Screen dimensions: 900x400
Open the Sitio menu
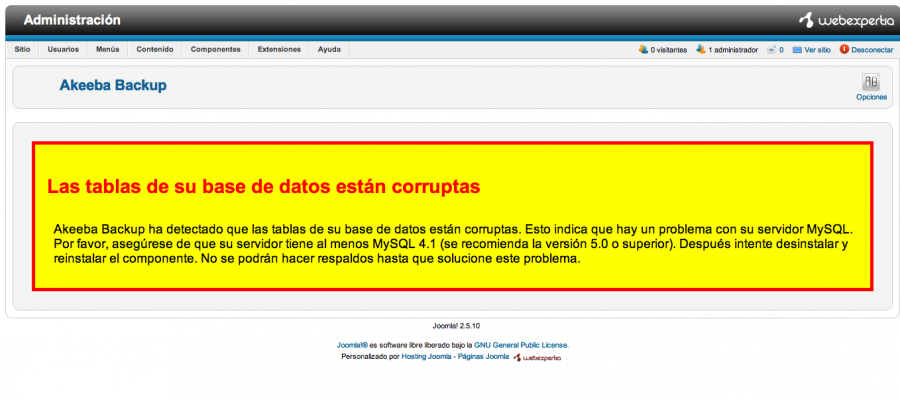pyautogui.click(x=22, y=49)
